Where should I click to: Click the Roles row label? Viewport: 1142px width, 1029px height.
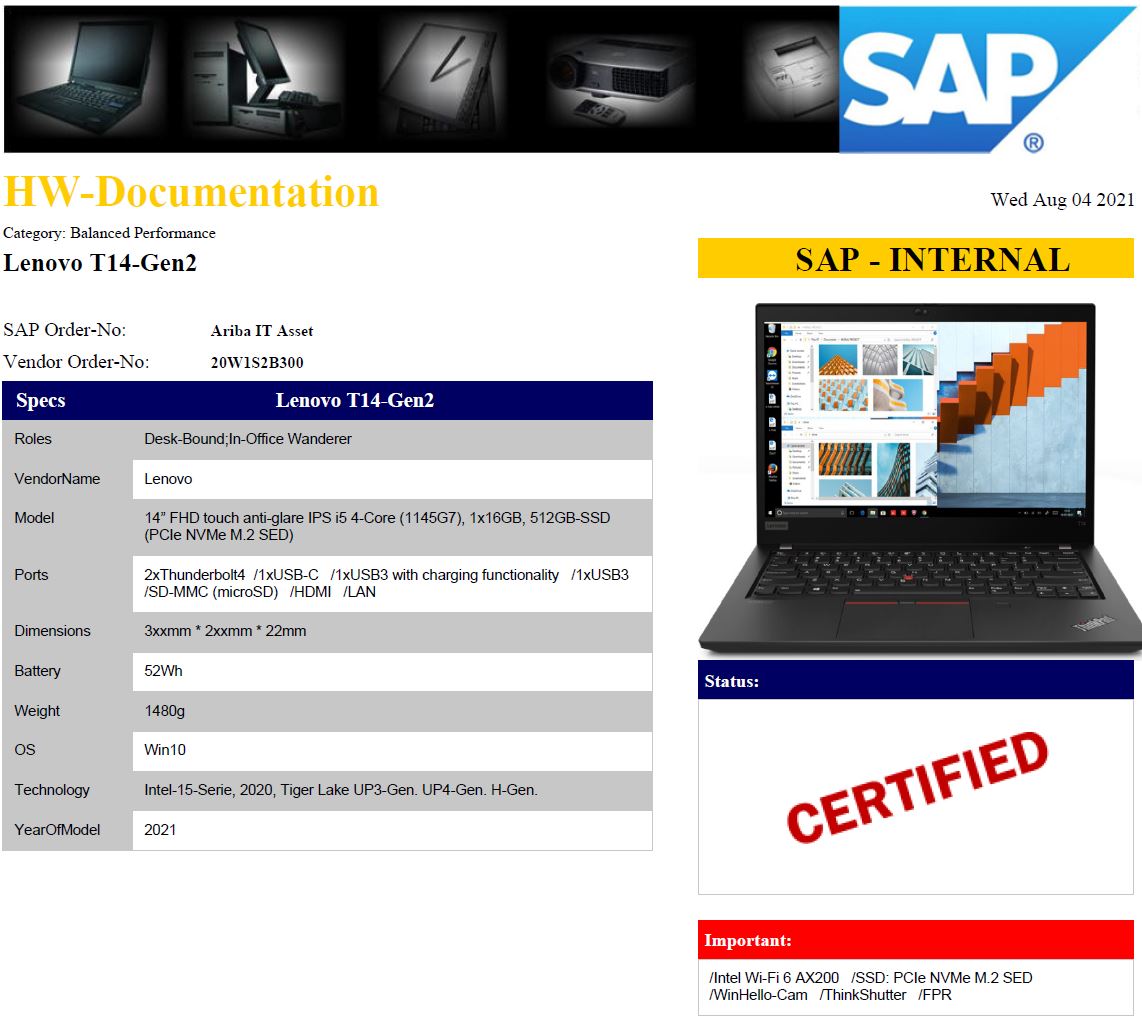33,439
